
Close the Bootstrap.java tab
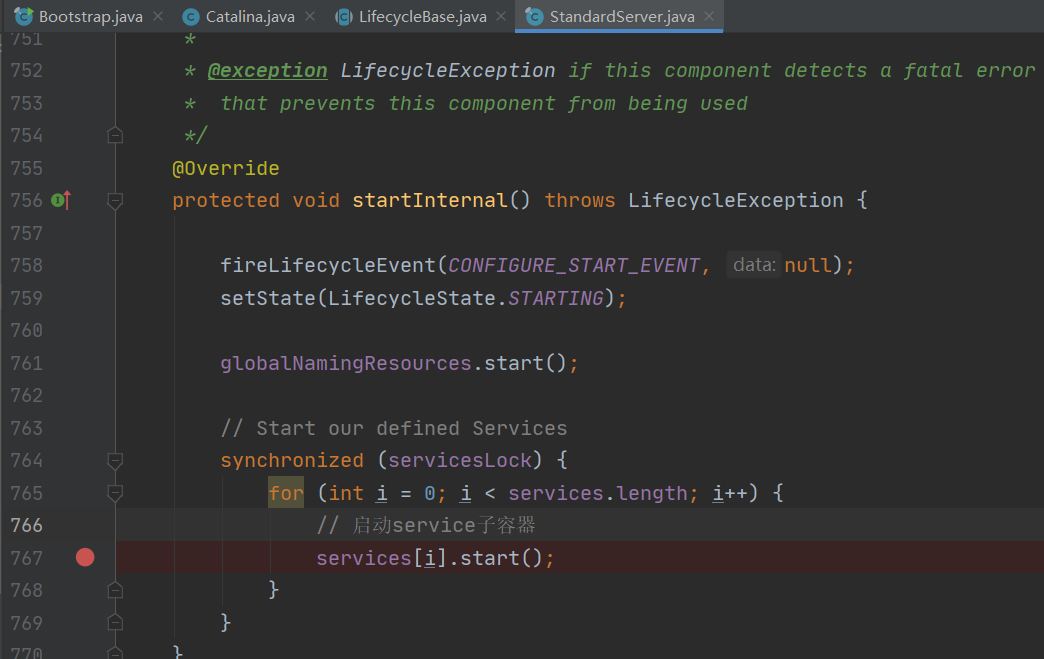(158, 16)
